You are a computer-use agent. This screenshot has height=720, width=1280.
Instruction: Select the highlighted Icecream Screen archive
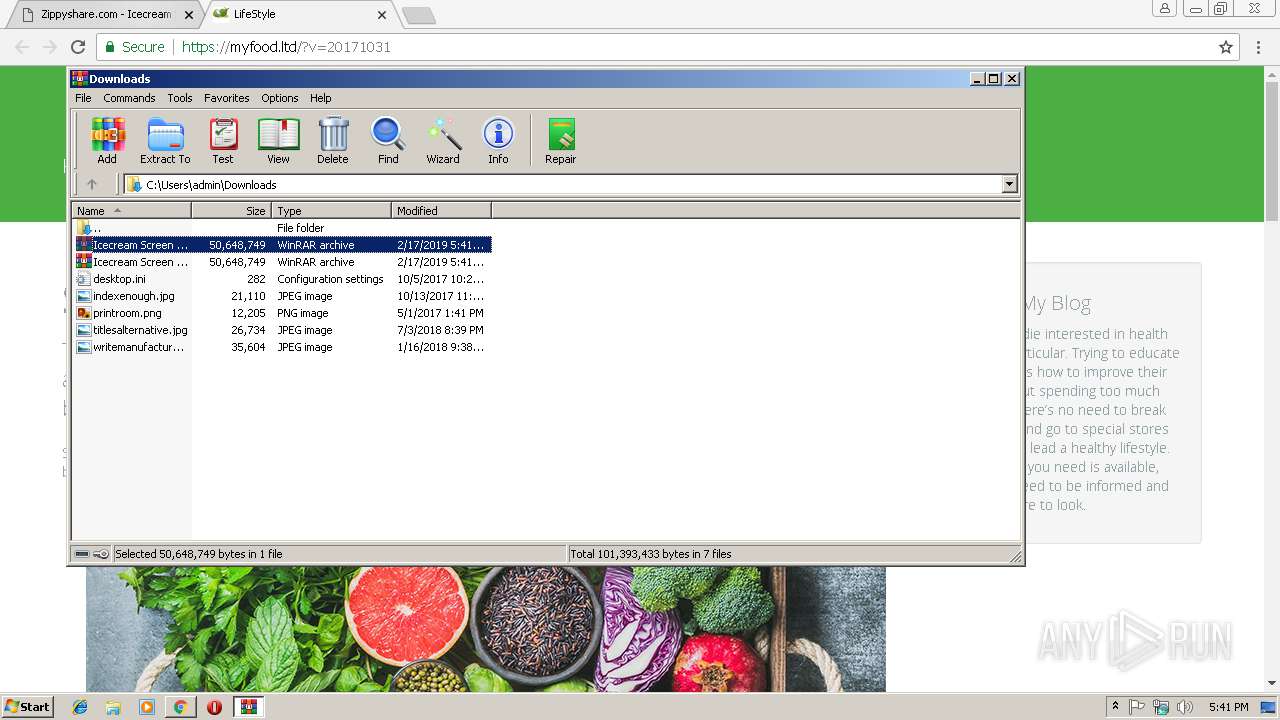[282, 245]
